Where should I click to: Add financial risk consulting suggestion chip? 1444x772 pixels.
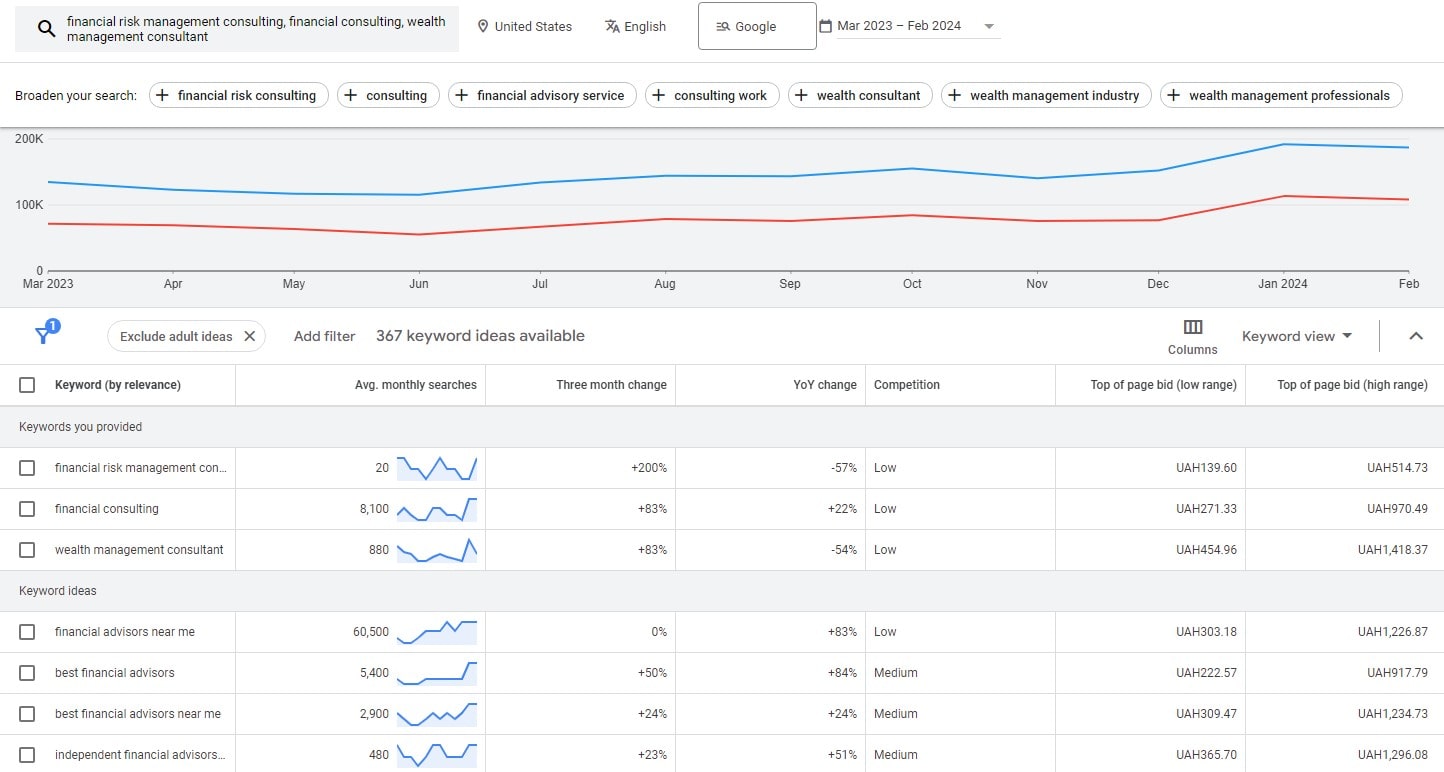tap(238, 95)
